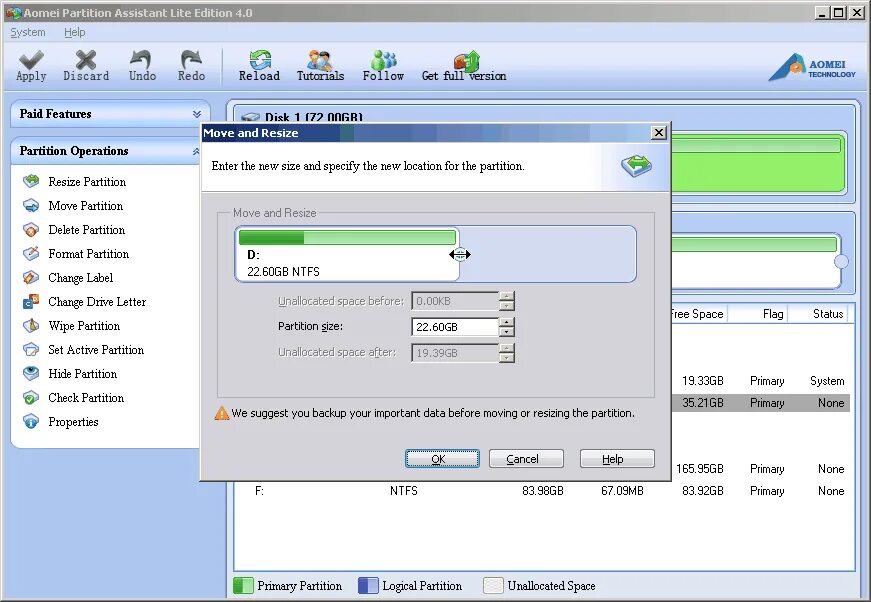The height and width of the screenshot is (602, 871).
Task: Click the Discard toolbar icon
Action: pyautogui.click(x=86, y=59)
